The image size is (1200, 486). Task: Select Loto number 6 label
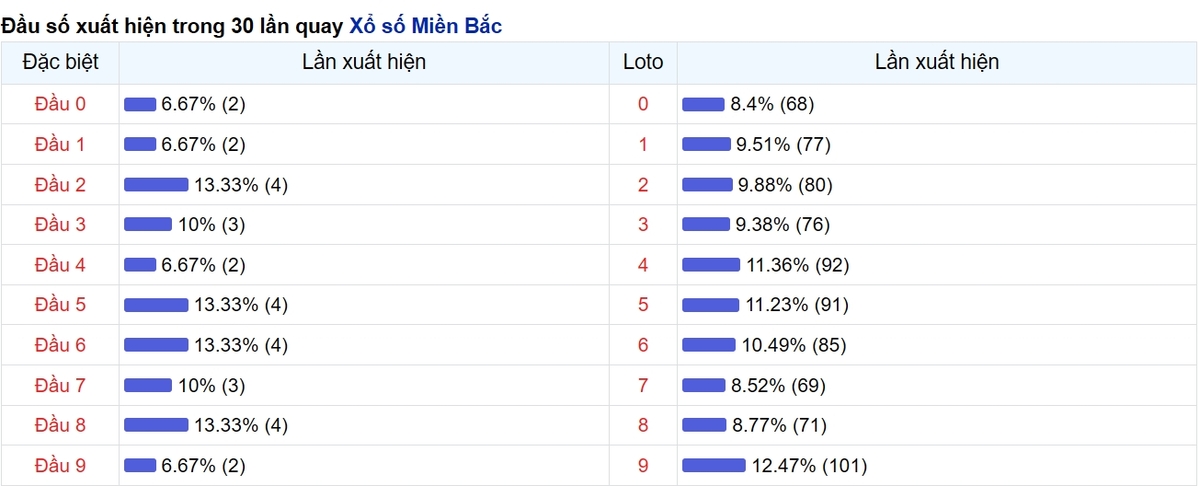(643, 345)
